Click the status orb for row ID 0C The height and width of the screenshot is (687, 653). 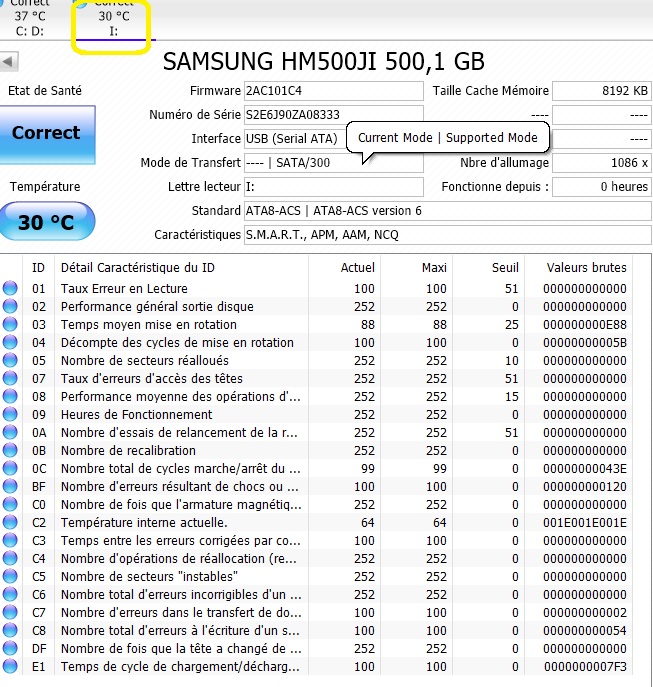[x=10, y=468]
